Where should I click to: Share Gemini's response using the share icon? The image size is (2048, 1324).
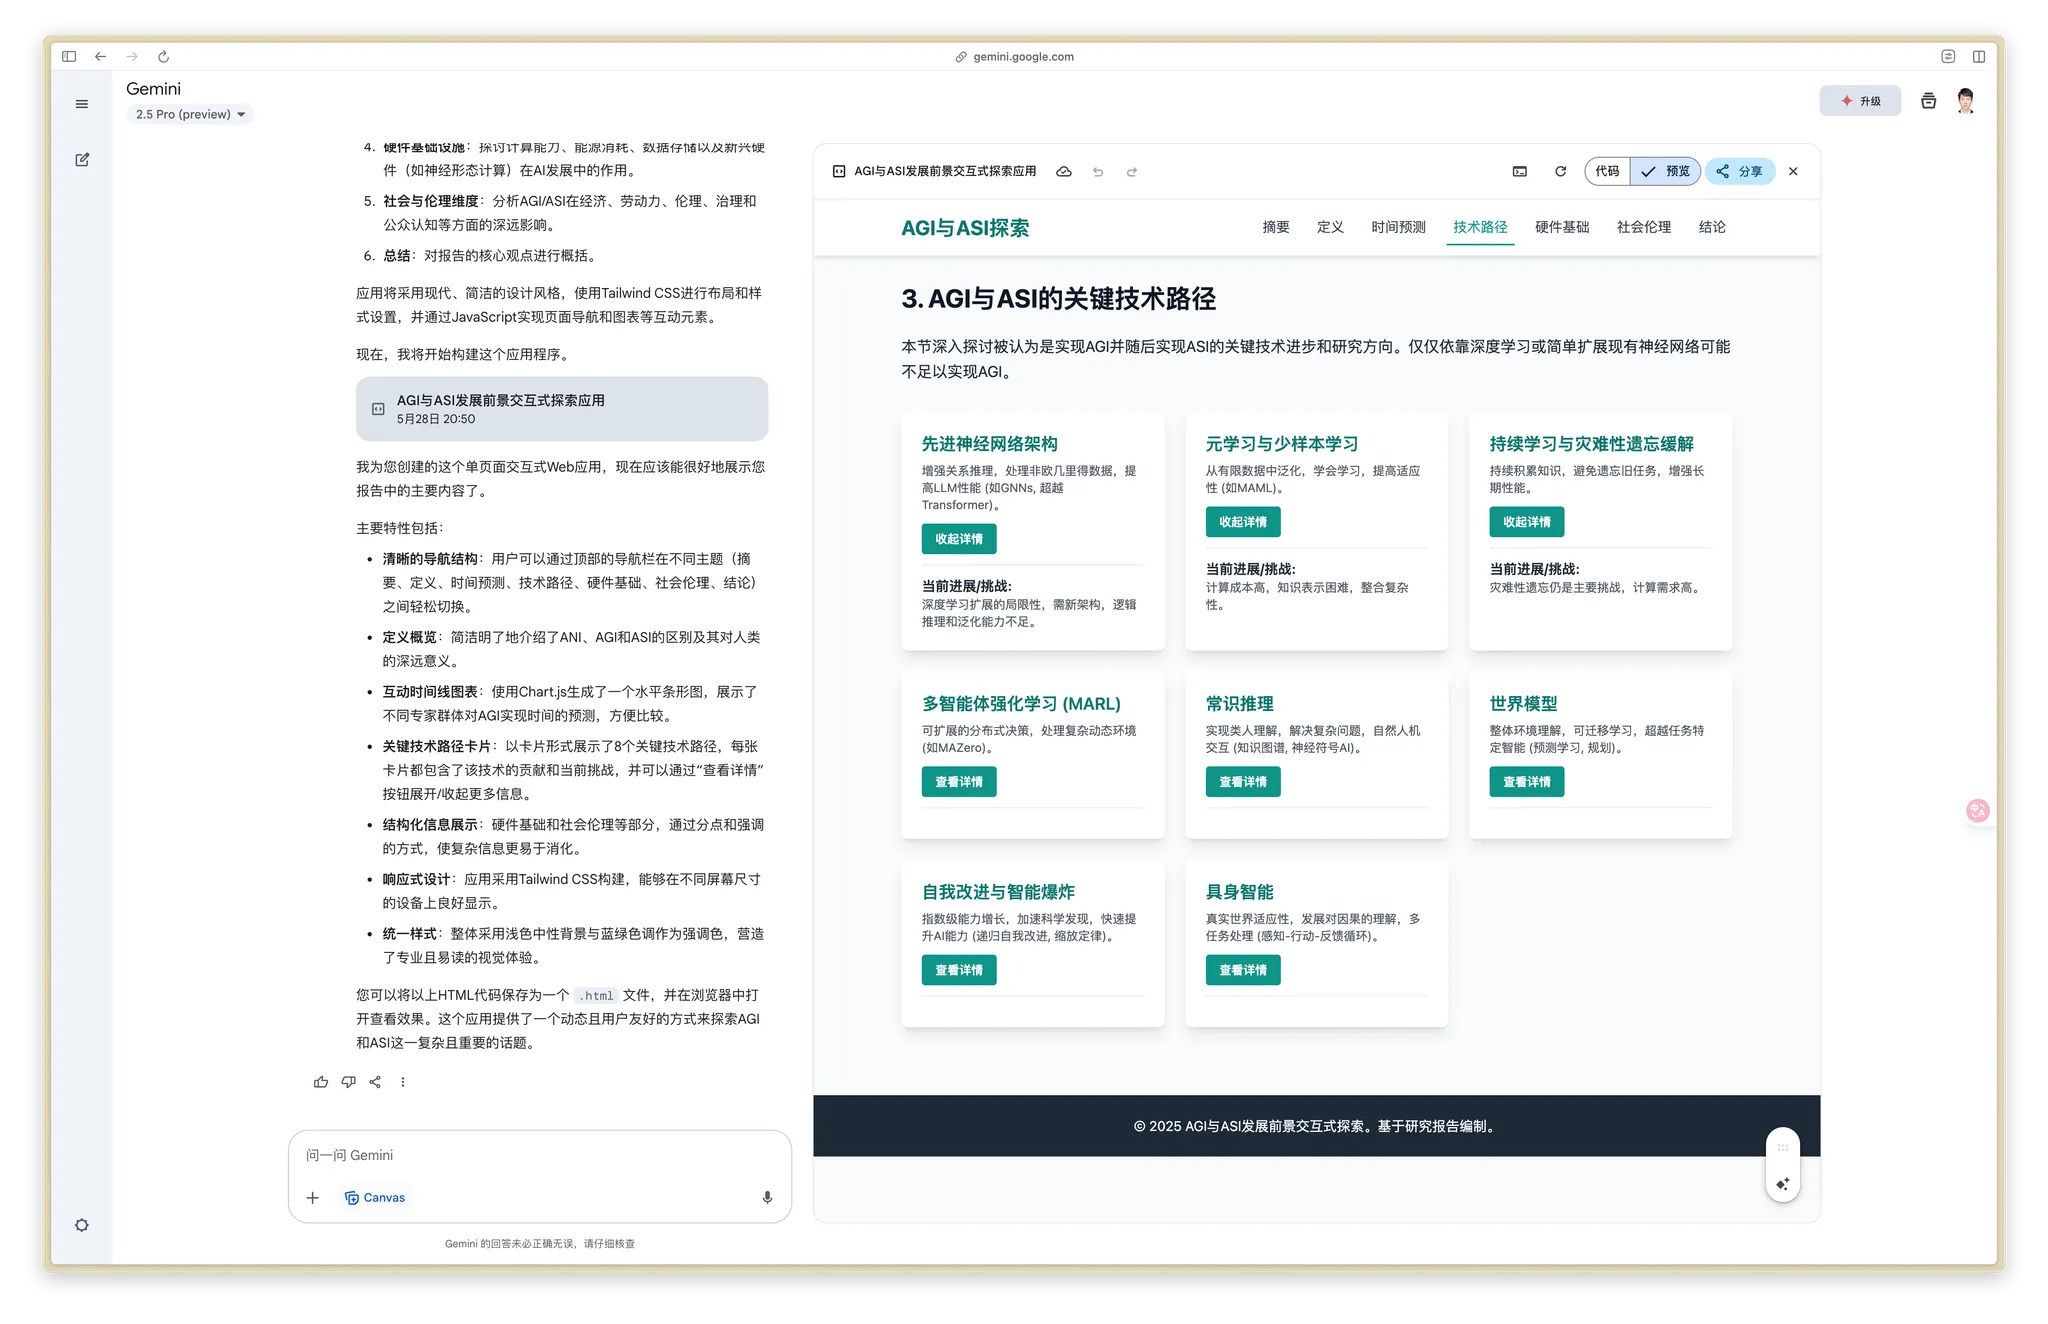[375, 1081]
